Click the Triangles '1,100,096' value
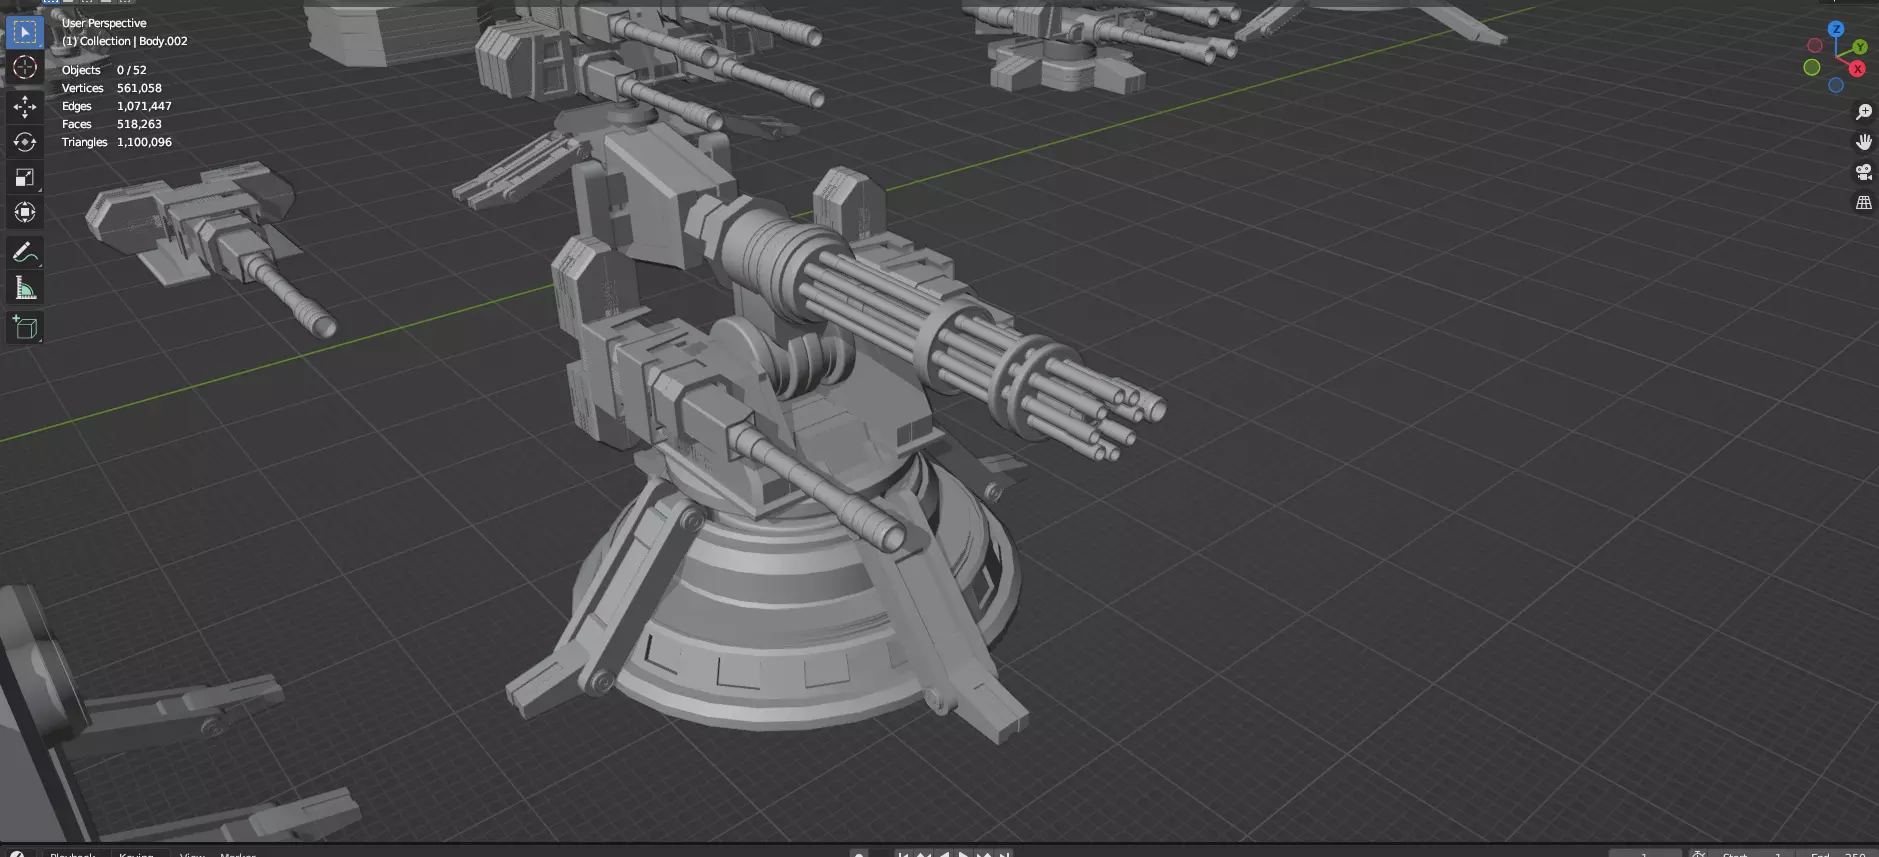Image resolution: width=1879 pixels, height=857 pixels. coord(144,142)
